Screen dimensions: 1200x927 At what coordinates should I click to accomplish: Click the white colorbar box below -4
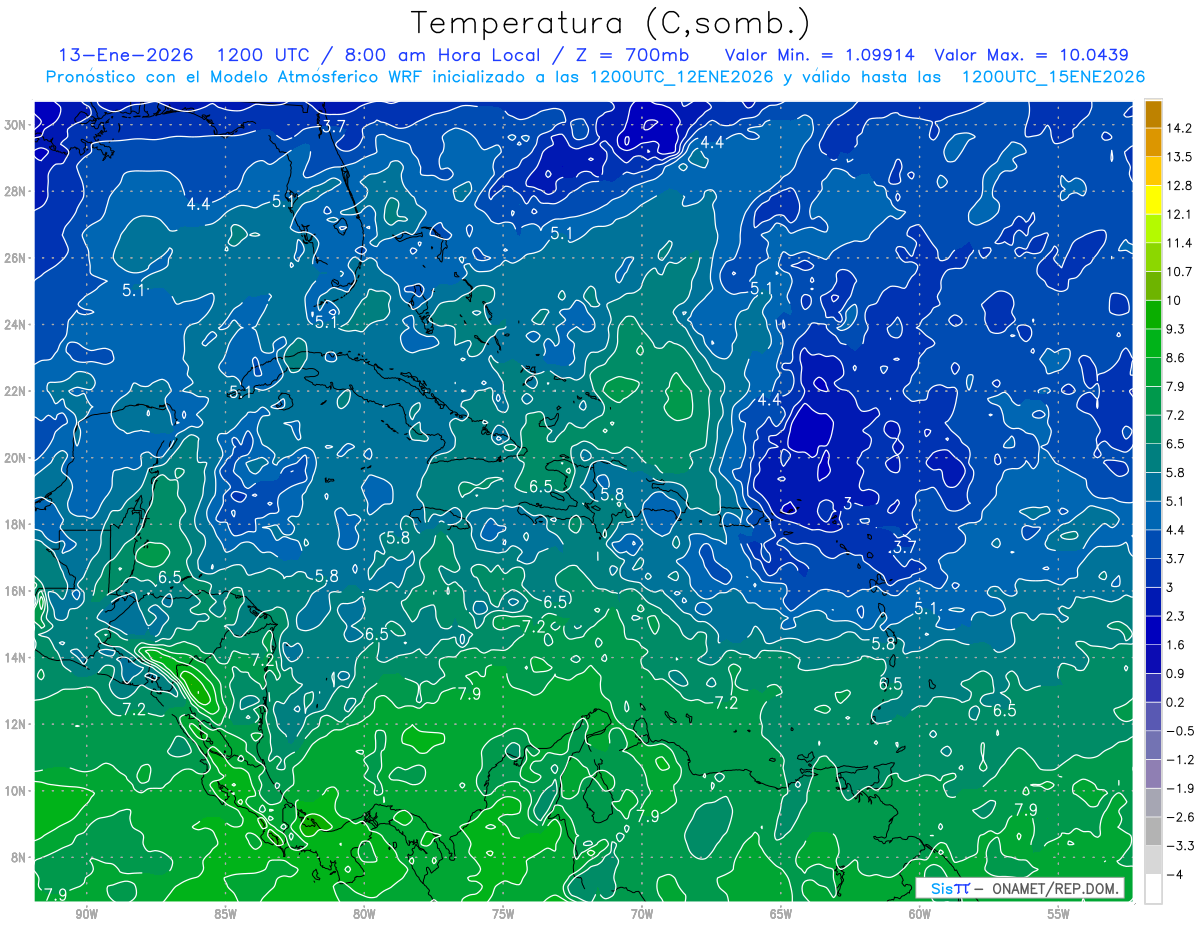pyautogui.click(x=1153, y=889)
